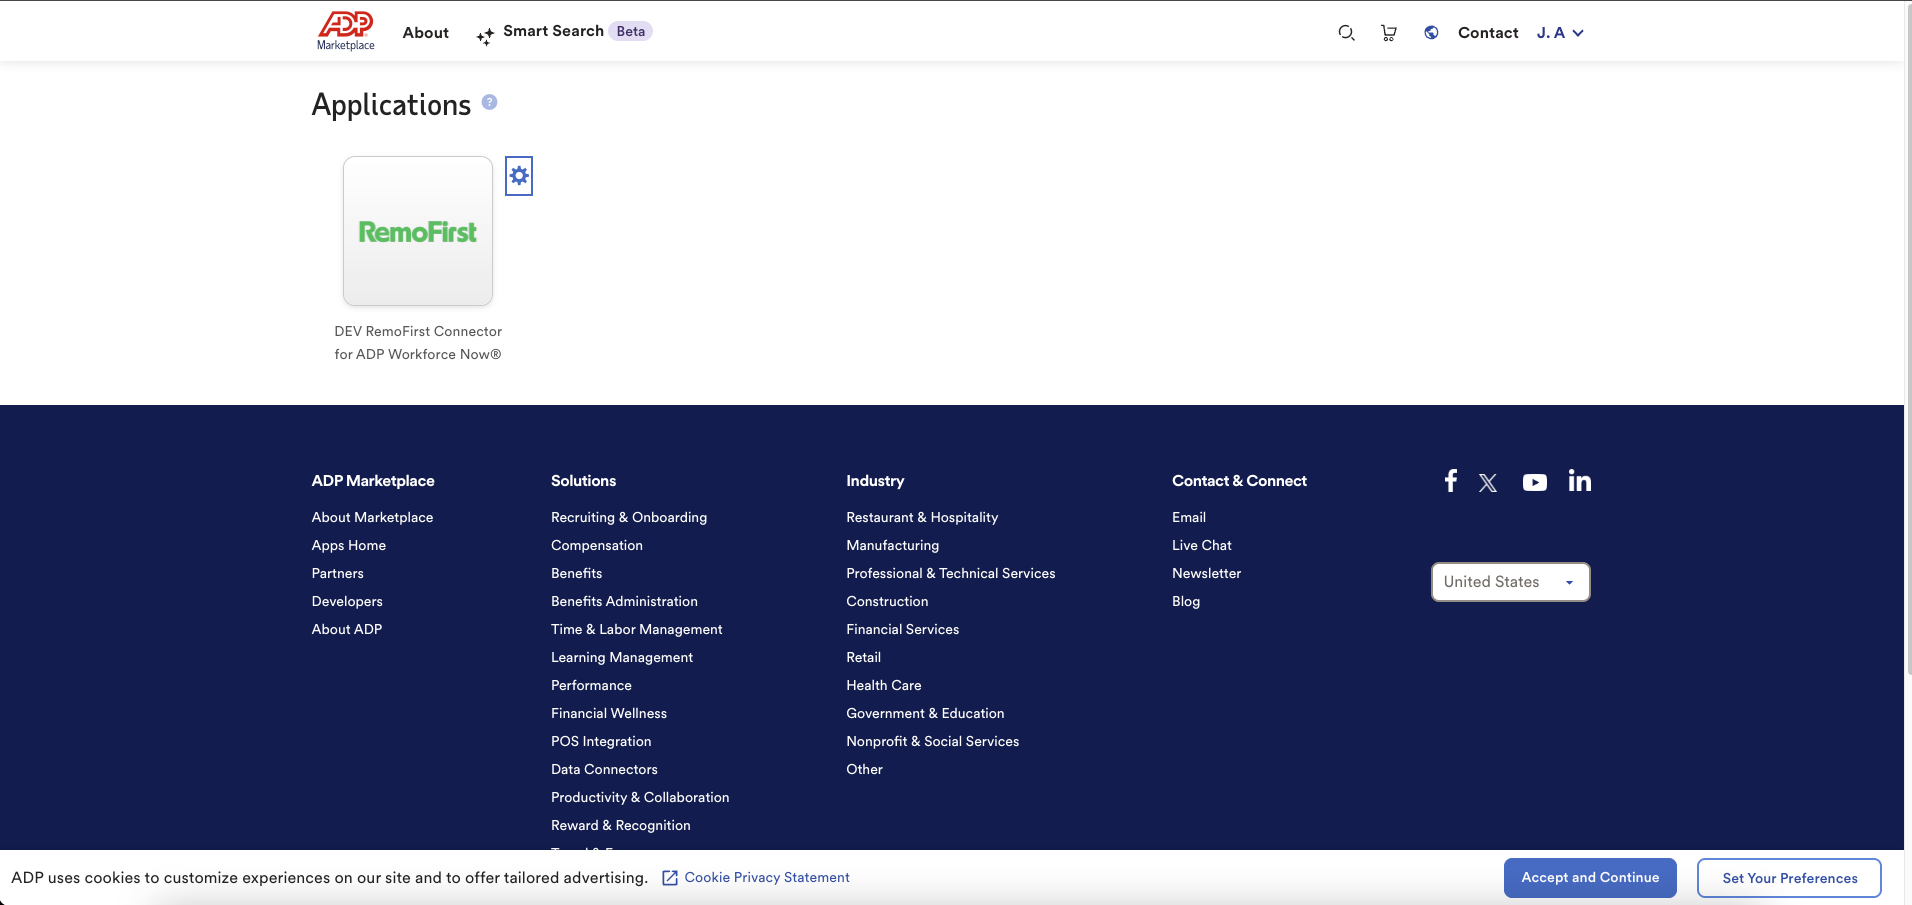Image resolution: width=1912 pixels, height=905 pixels.
Task: Open the Compensation solutions link
Action: (597, 545)
